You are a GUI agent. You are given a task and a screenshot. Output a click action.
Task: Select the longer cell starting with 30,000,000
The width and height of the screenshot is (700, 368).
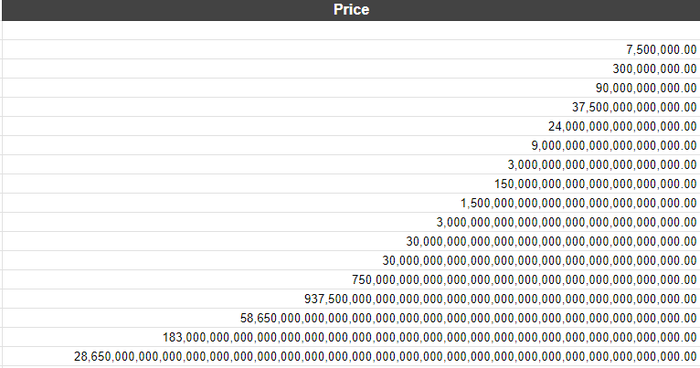coord(351,260)
